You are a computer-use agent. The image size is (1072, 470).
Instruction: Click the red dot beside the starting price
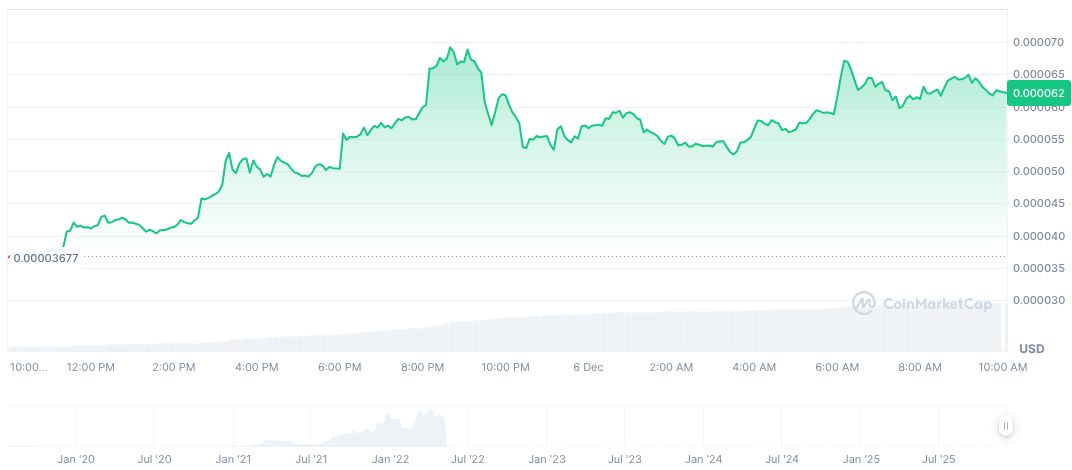coord(9,256)
